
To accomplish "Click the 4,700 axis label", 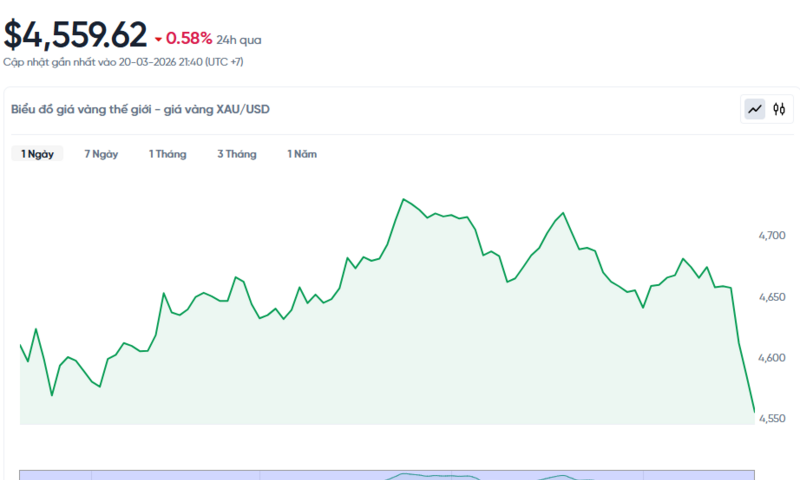I will [772, 236].
